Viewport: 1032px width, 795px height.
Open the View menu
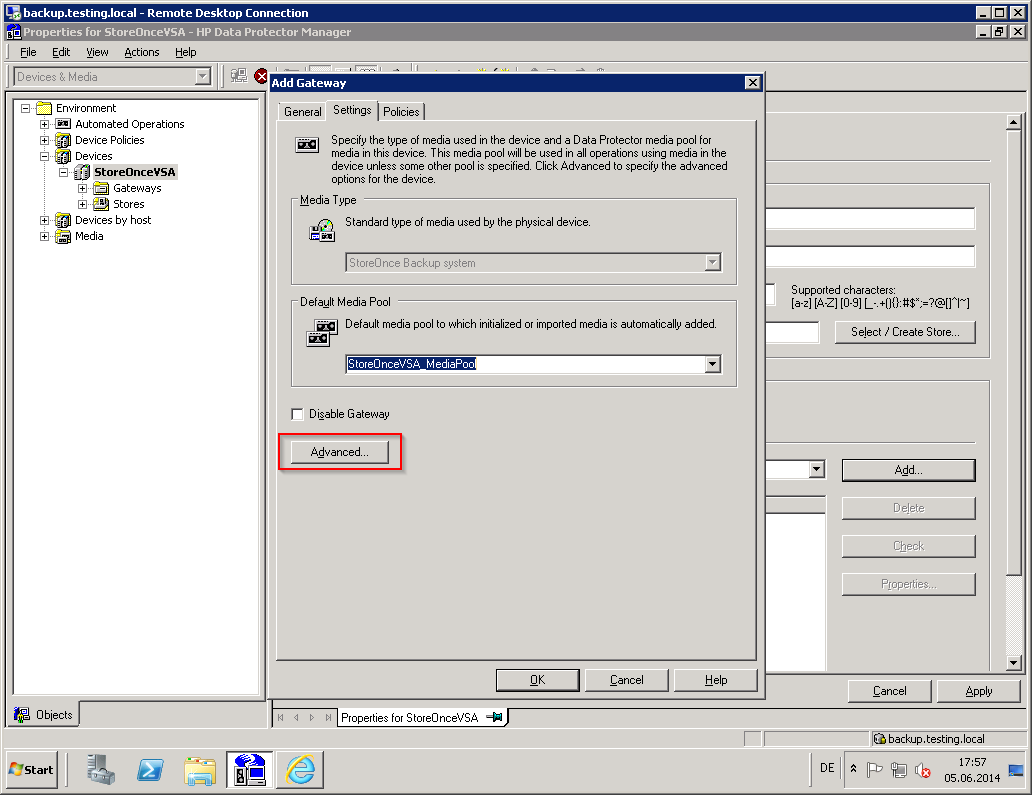[x=97, y=52]
